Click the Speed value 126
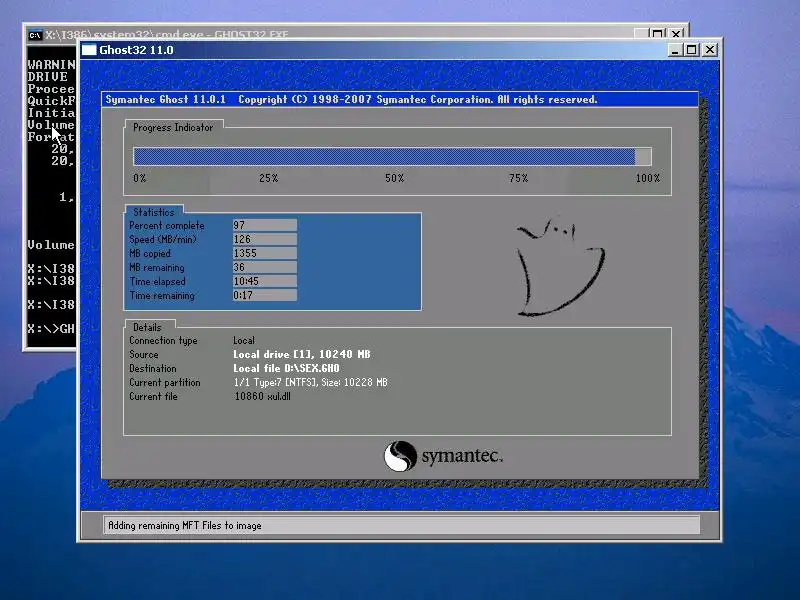 (265, 239)
